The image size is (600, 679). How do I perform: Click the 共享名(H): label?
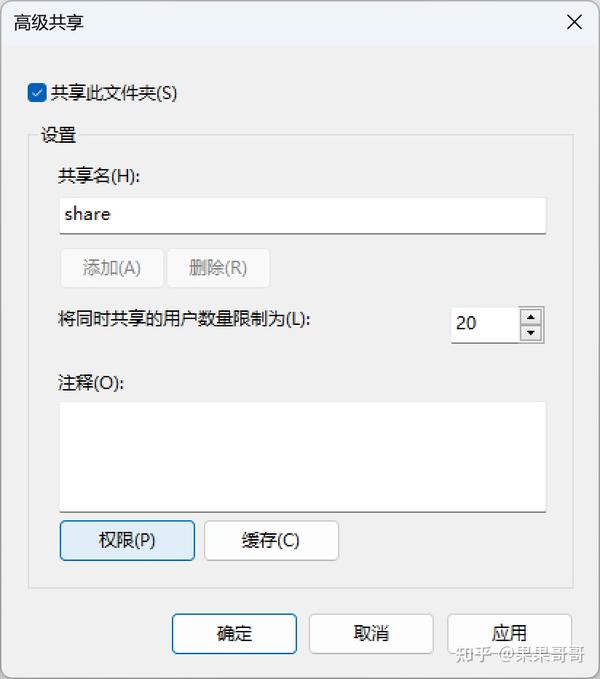pyautogui.click(x=99, y=176)
